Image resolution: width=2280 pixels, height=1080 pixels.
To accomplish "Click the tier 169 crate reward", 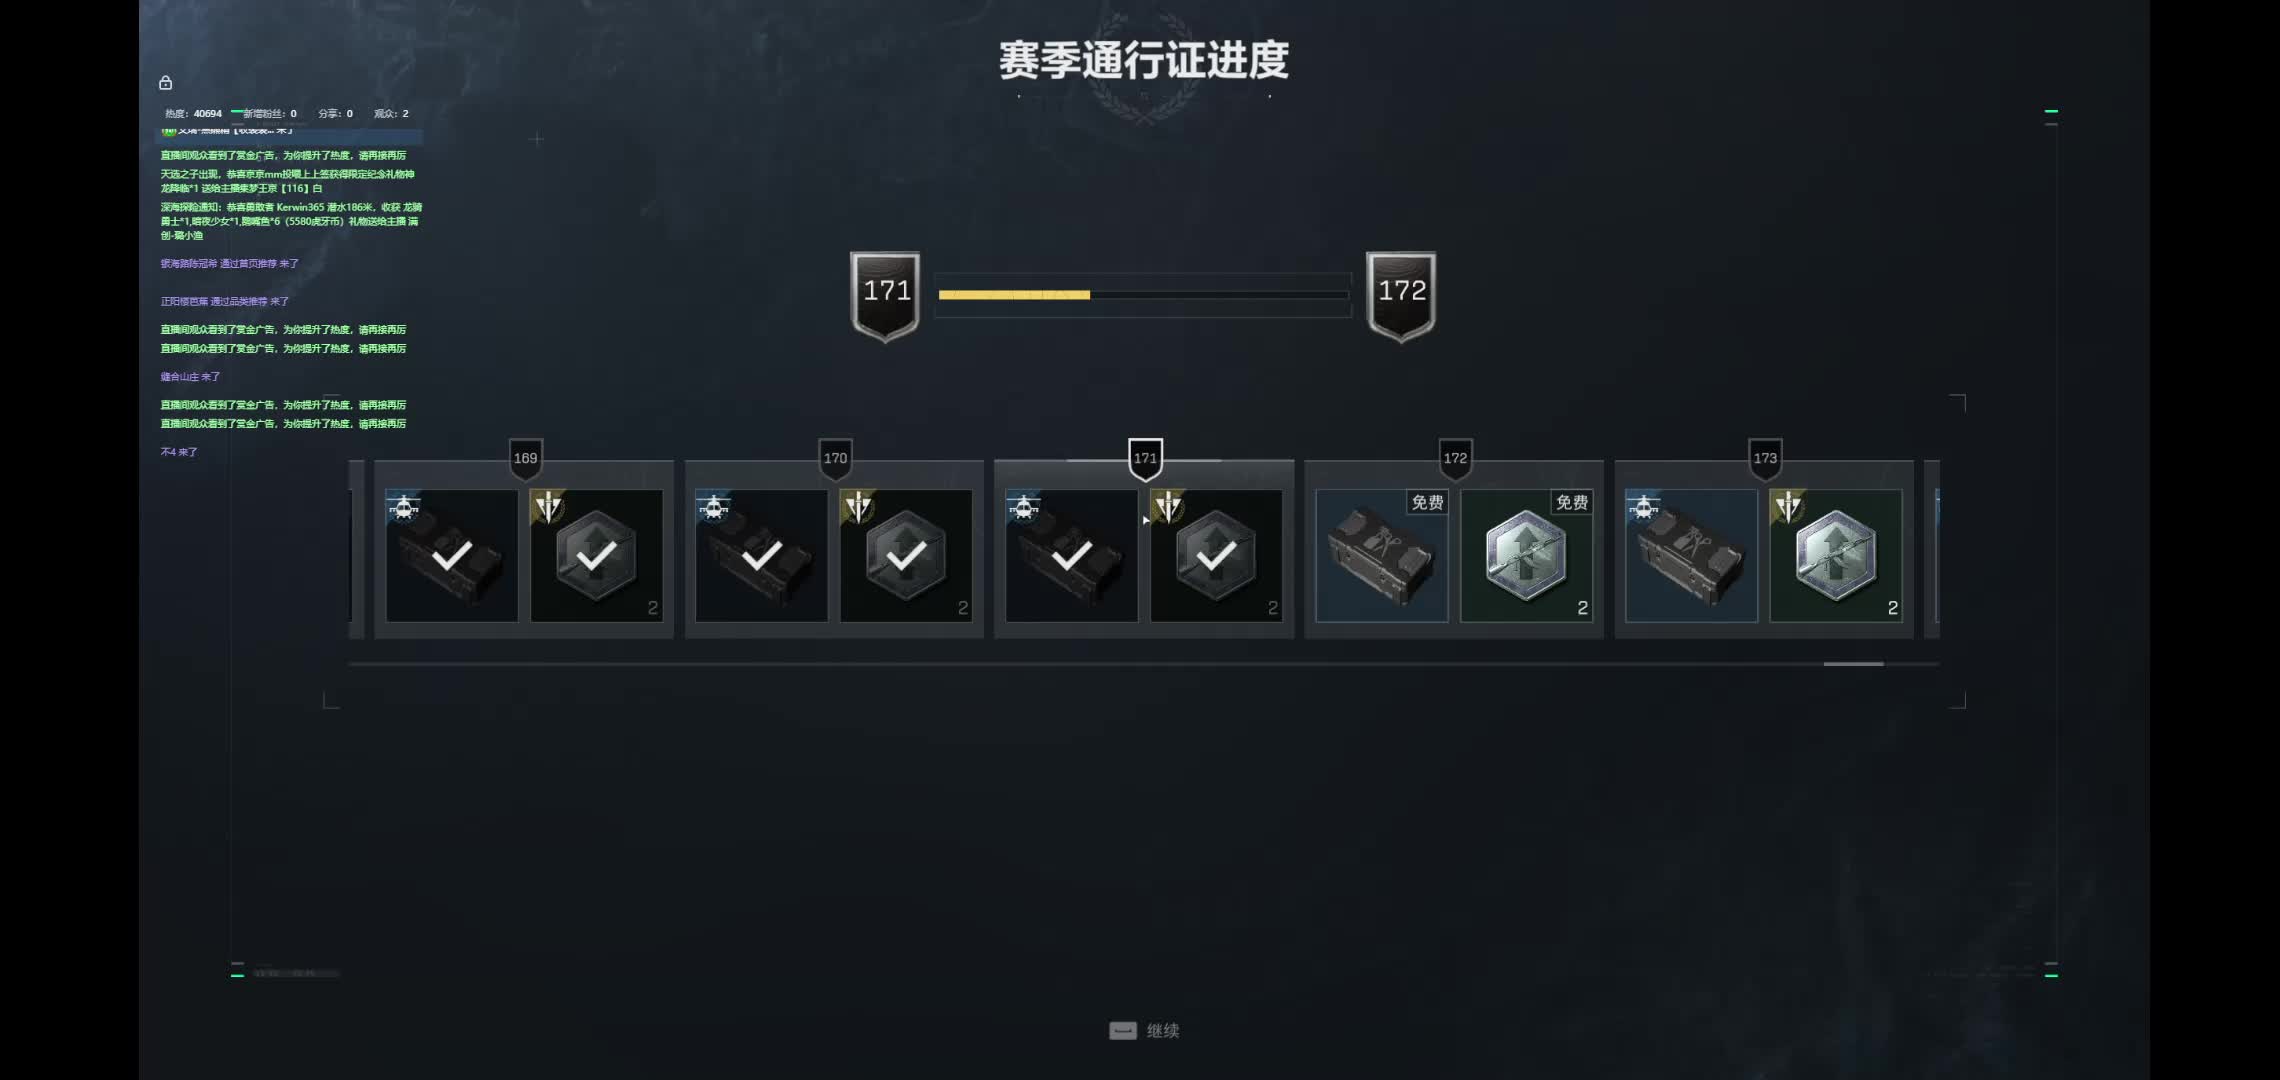I will point(452,556).
